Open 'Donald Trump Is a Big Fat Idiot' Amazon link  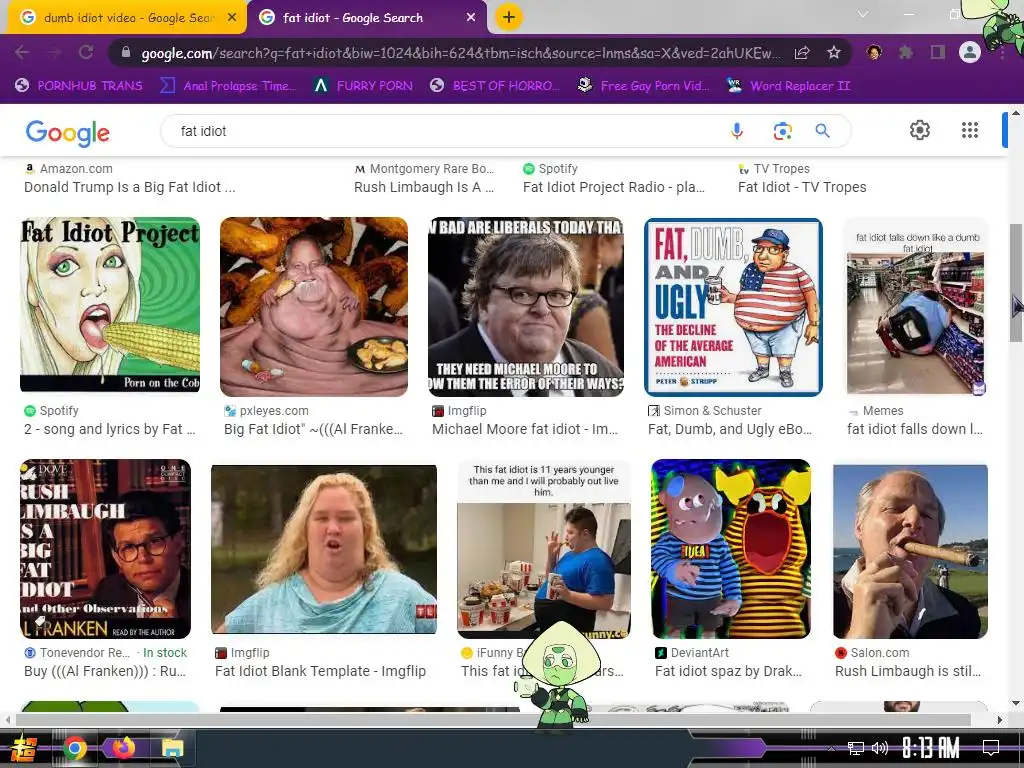129,187
